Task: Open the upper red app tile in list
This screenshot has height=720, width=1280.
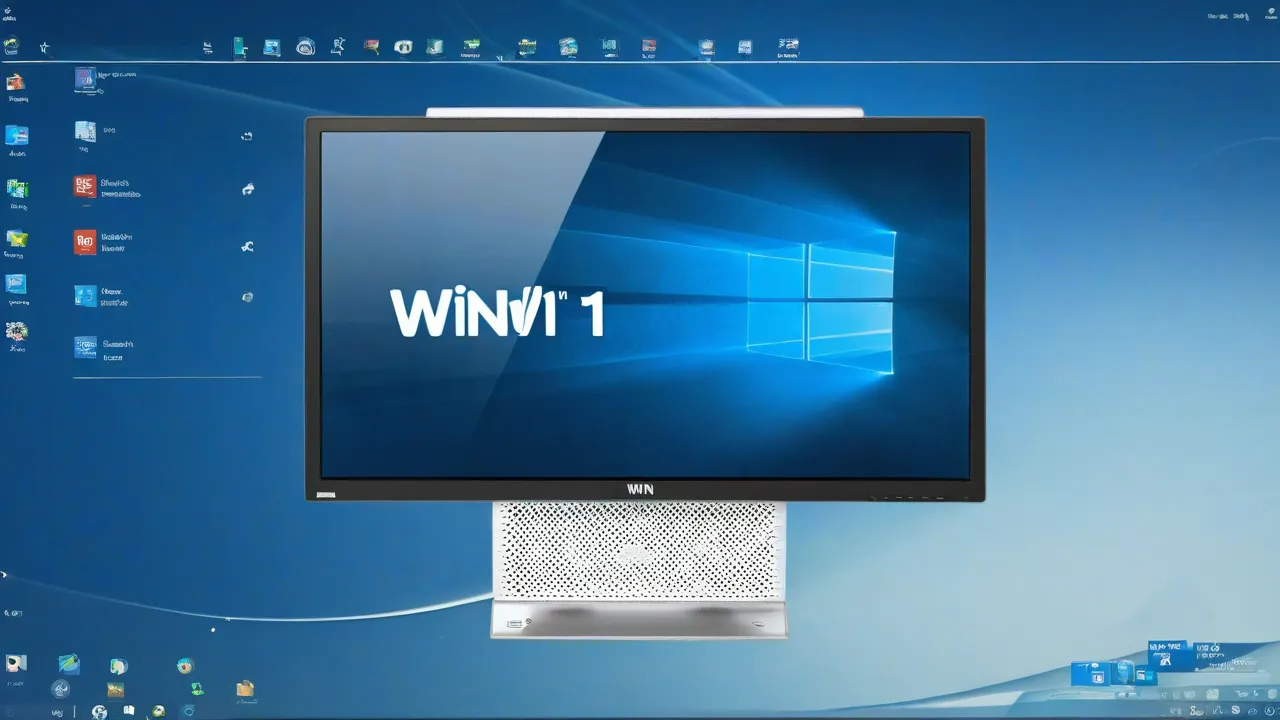Action: (x=85, y=186)
